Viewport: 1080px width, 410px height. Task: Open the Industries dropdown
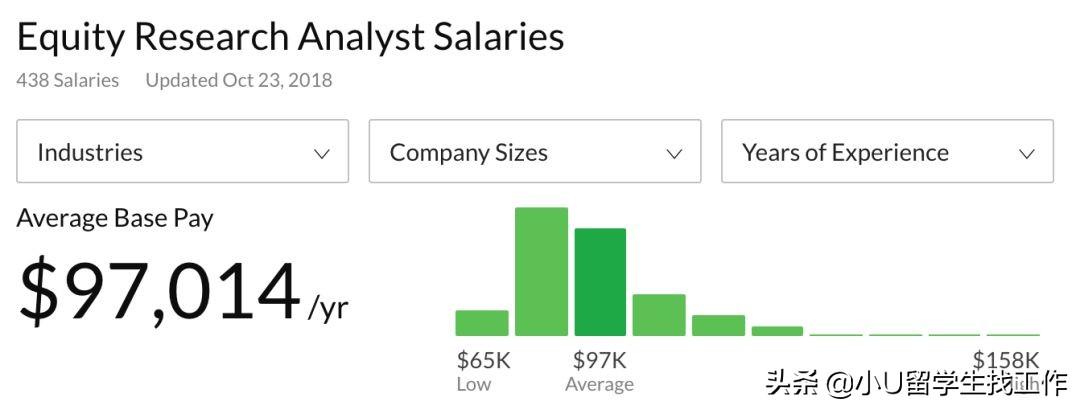[x=182, y=152]
